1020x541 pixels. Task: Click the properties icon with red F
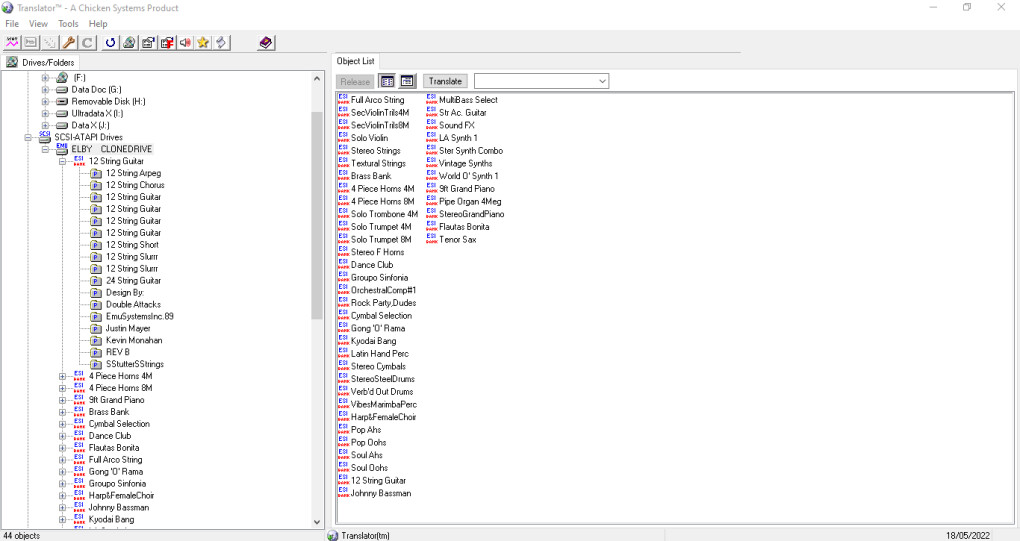click(x=167, y=43)
